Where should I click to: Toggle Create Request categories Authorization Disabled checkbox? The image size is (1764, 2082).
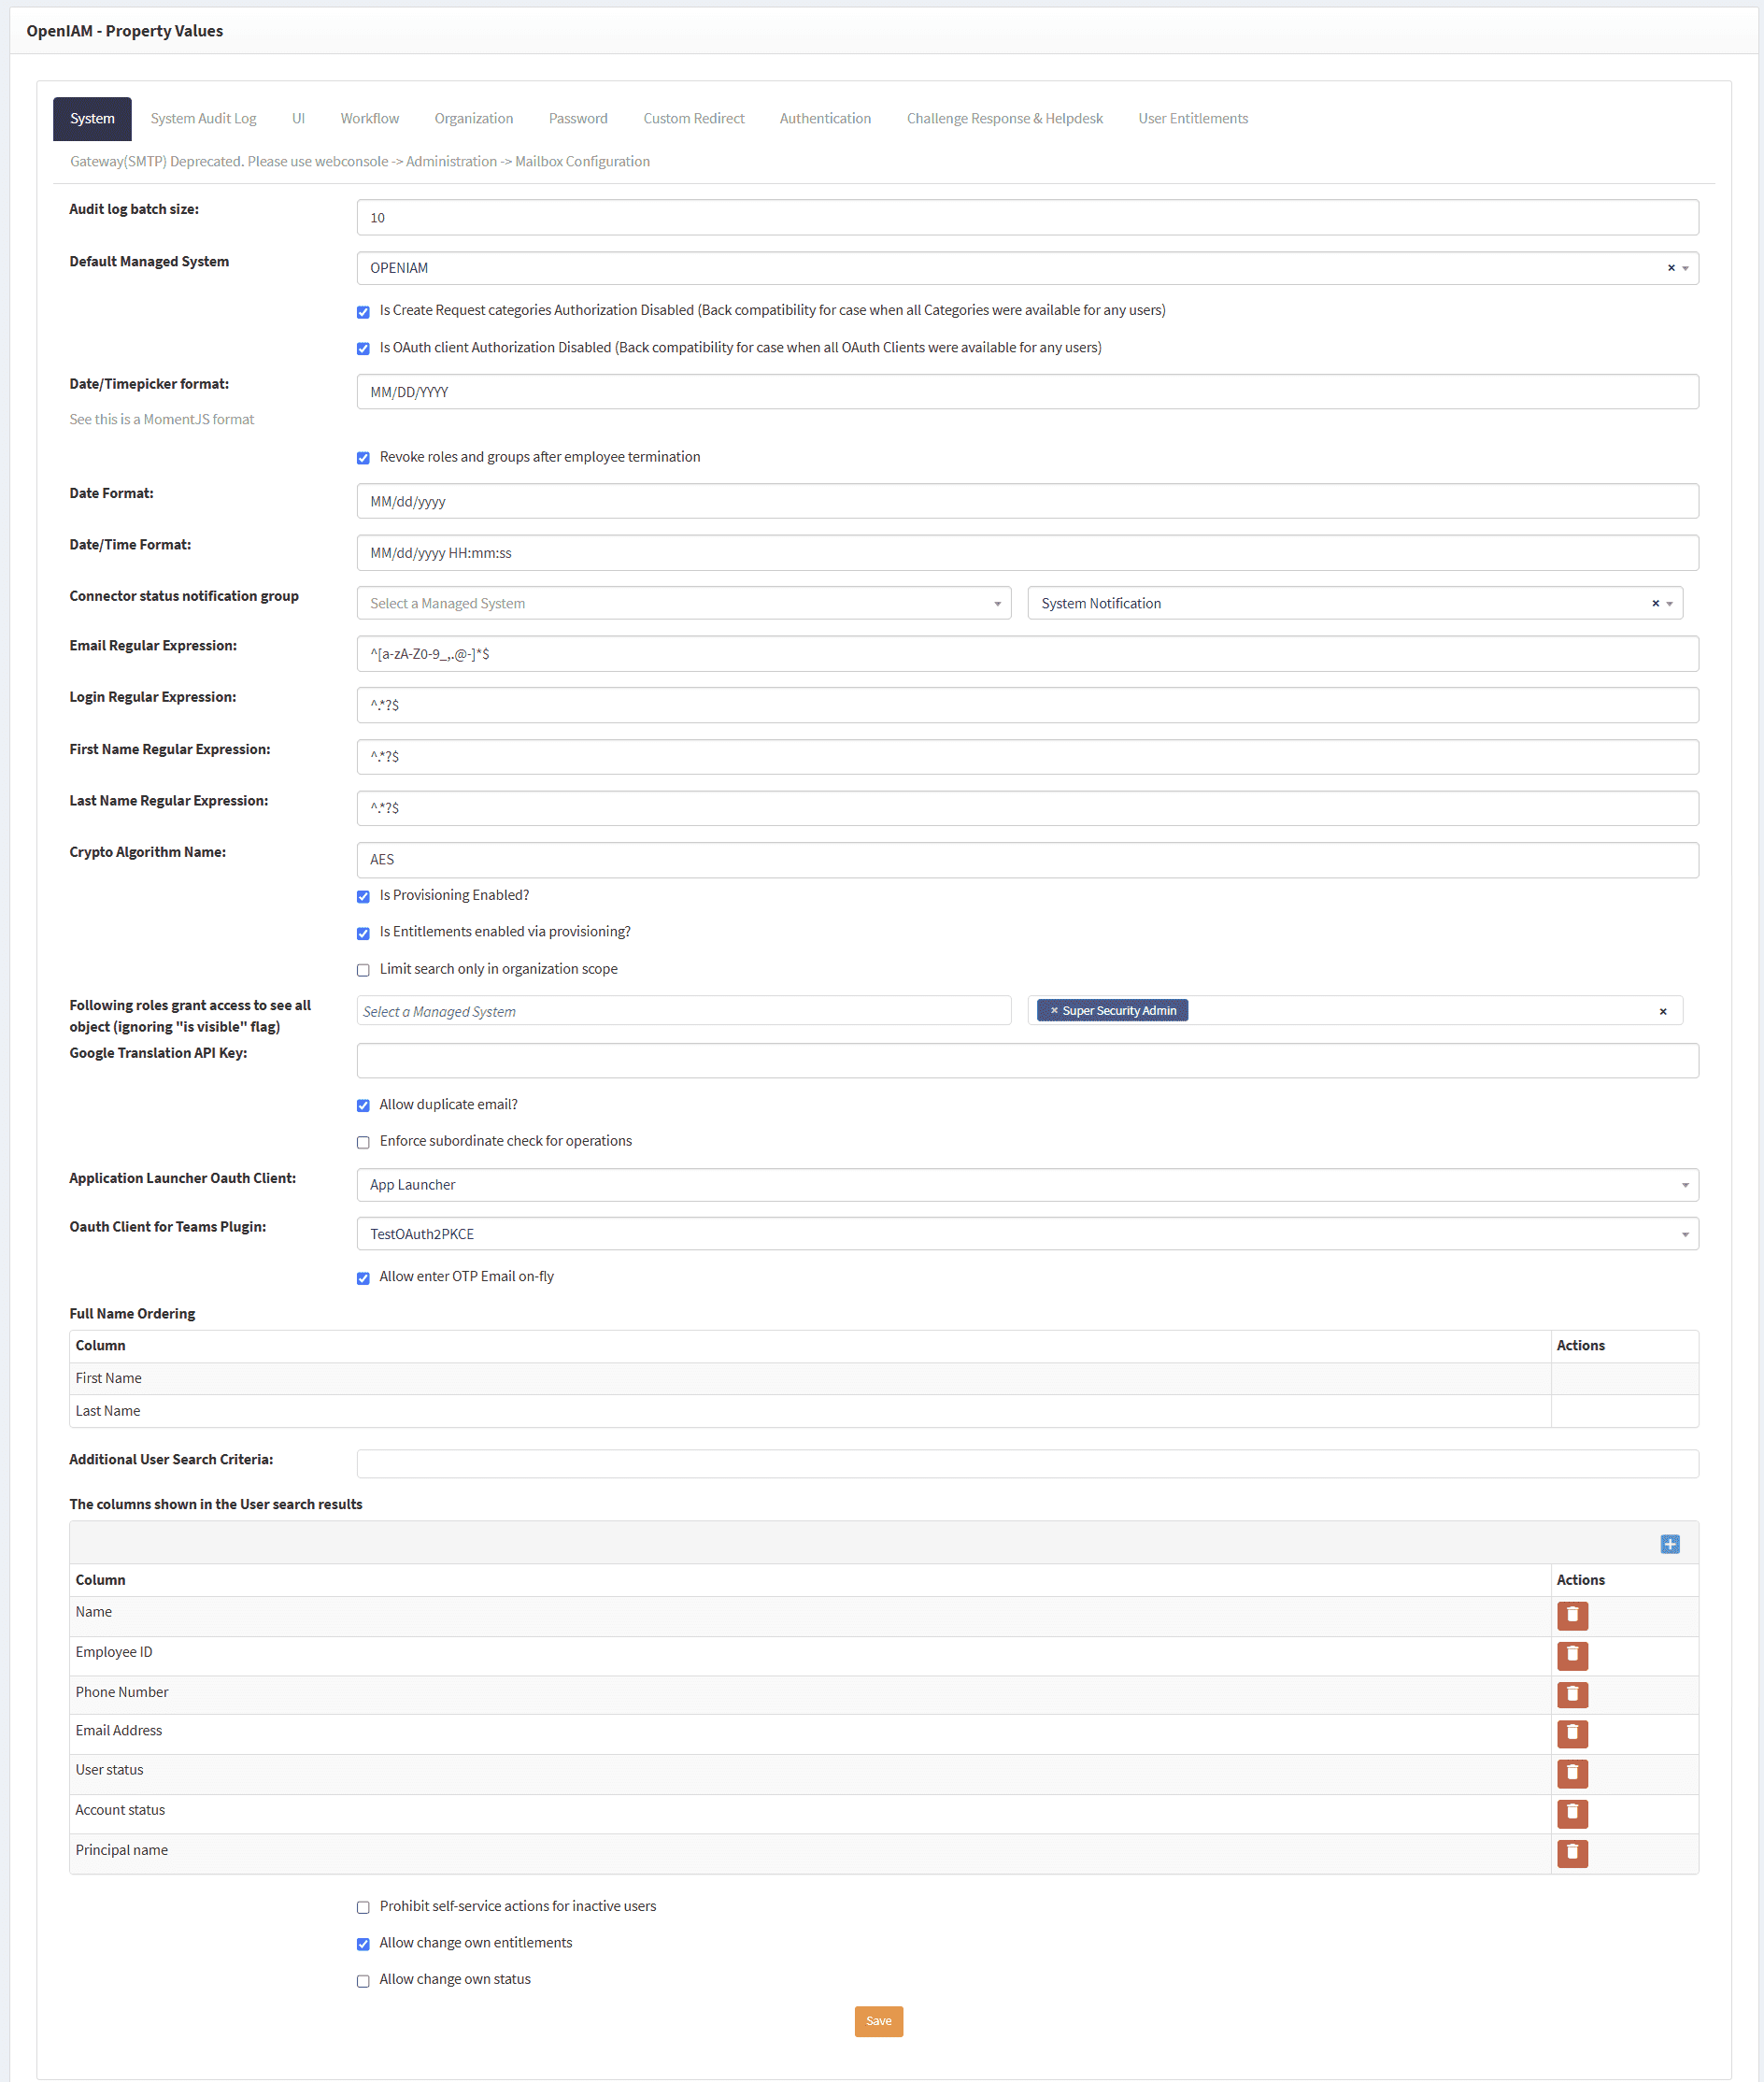point(363,312)
